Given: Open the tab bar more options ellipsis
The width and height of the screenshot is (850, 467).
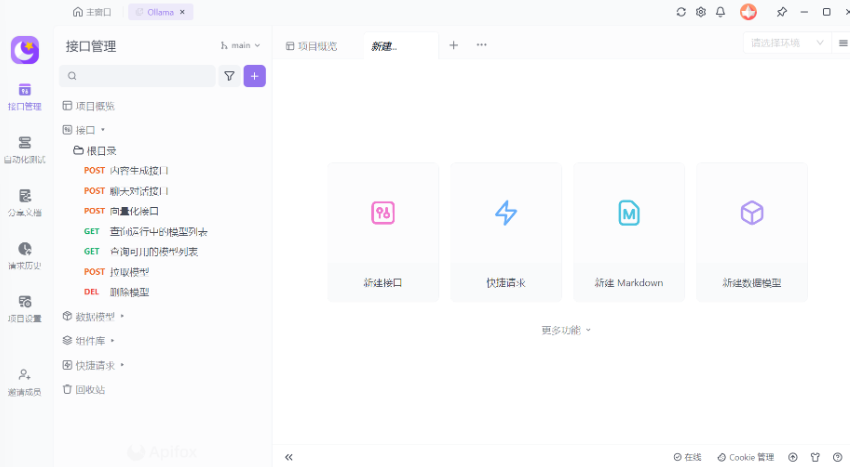Looking at the screenshot, I should (x=481, y=45).
